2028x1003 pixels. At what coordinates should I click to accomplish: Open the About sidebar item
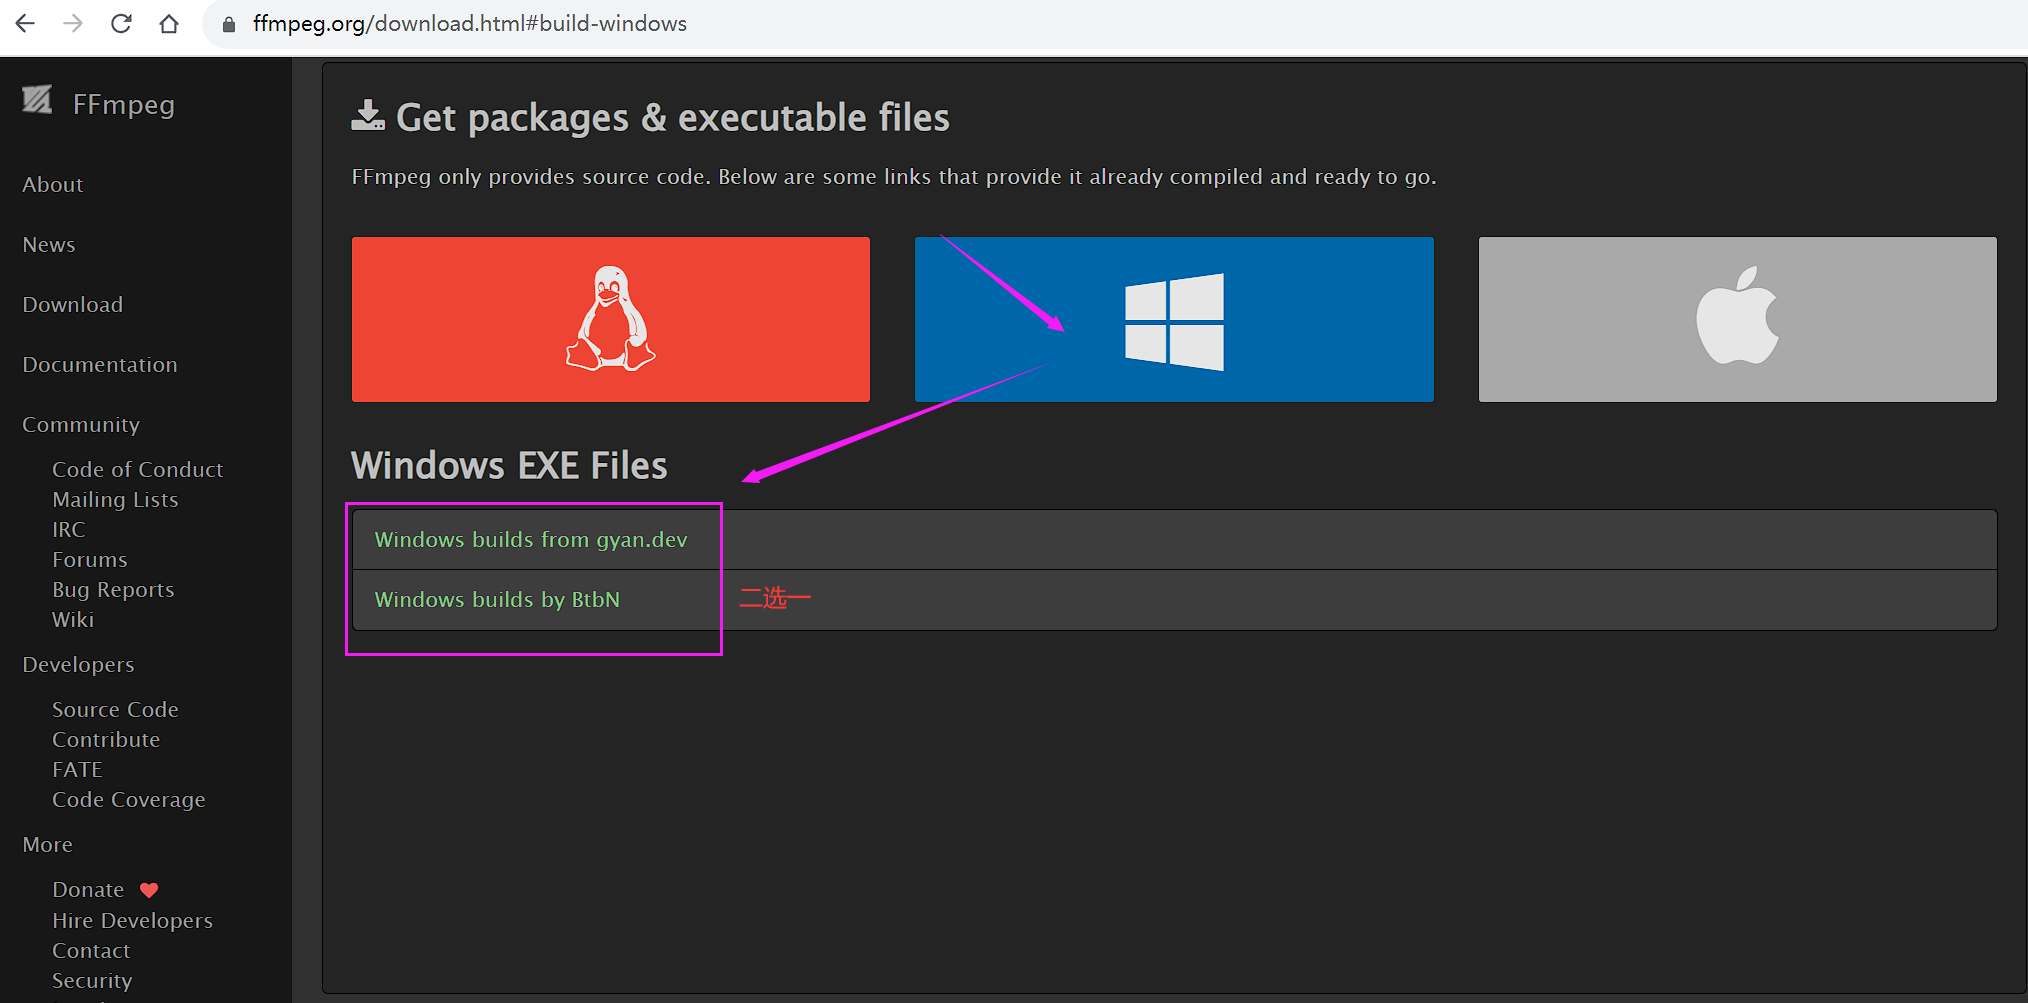(x=53, y=185)
